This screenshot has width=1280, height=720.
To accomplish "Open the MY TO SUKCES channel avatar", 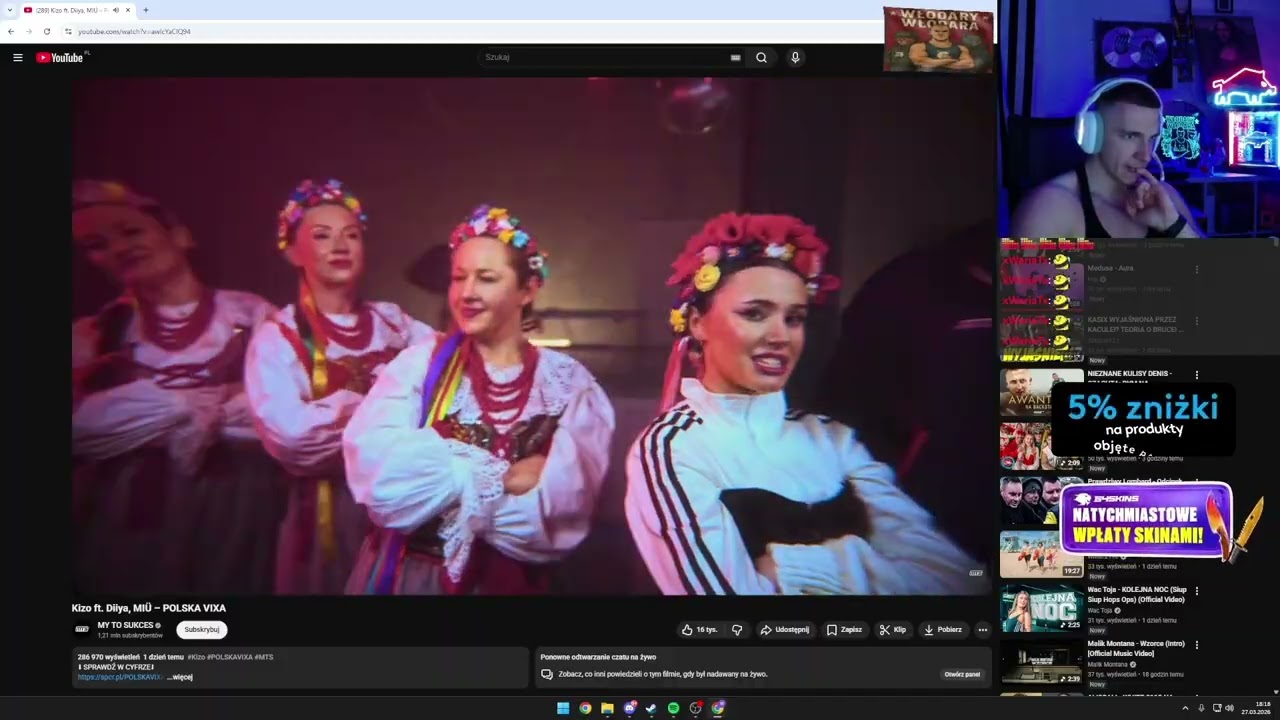I will coord(82,630).
